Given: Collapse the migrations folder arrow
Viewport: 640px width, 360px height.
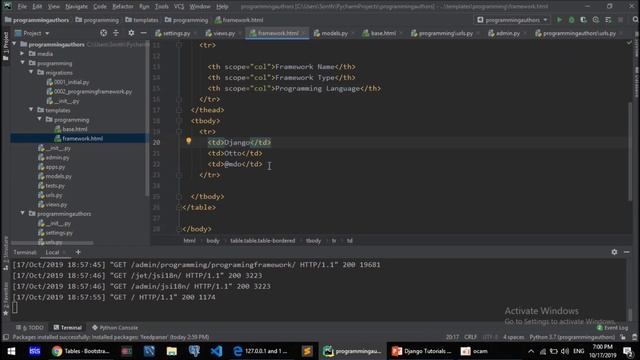Looking at the screenshot, I should click(x=31, y=72).
